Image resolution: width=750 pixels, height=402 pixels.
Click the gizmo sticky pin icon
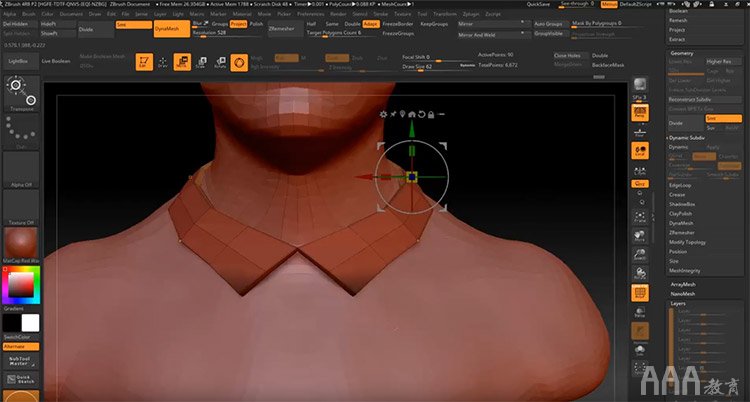coord(393,114)
